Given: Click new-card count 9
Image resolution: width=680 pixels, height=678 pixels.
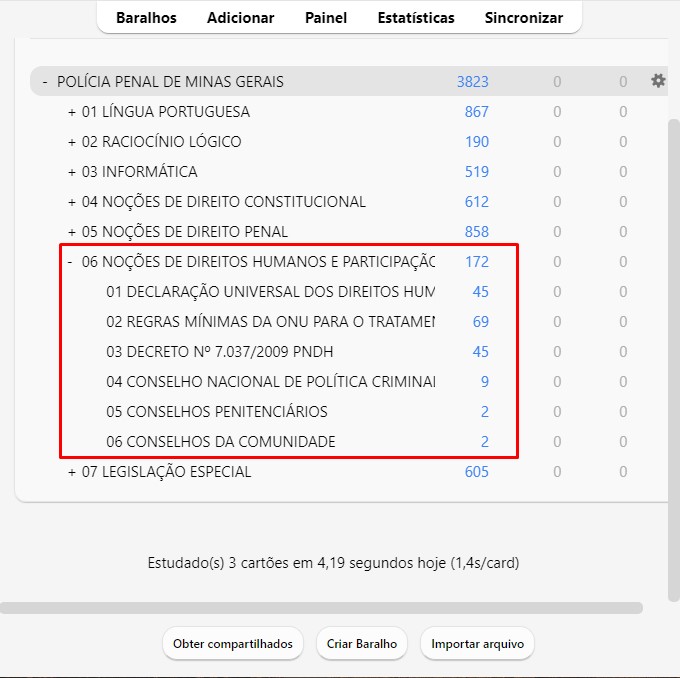Looking at the screenshot, I should (485, 381).
